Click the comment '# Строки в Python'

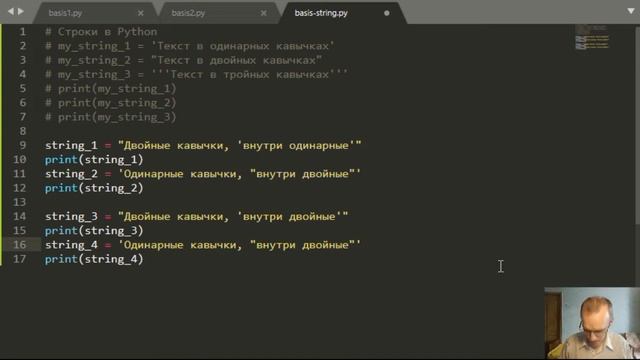(x=101, y=32)
